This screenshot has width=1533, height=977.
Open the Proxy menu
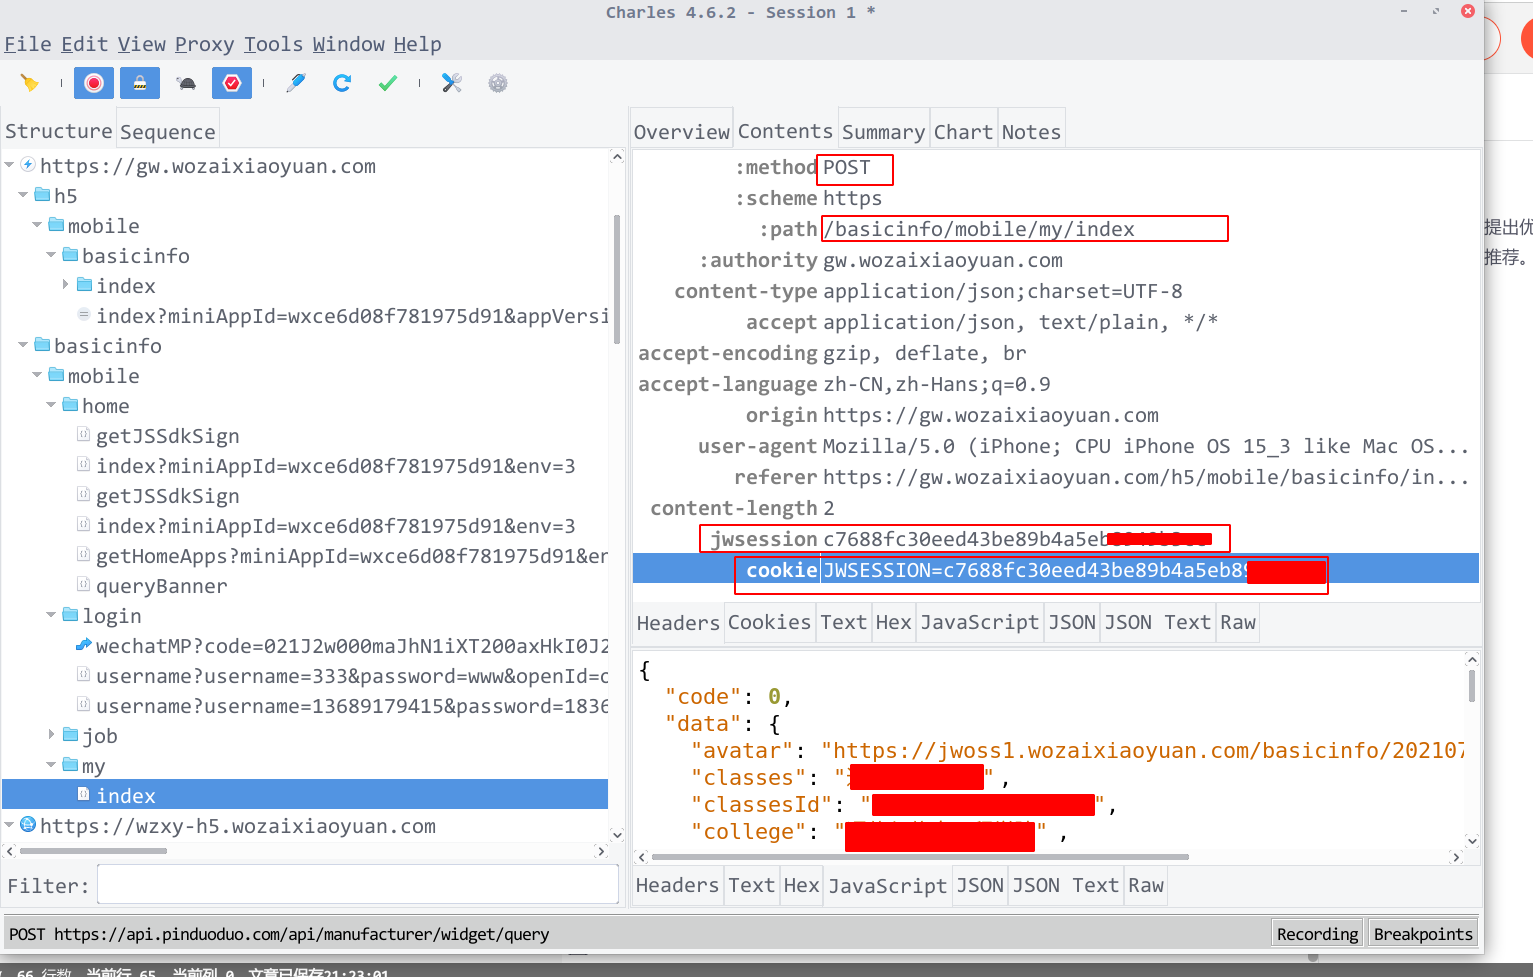coord(205,44)
